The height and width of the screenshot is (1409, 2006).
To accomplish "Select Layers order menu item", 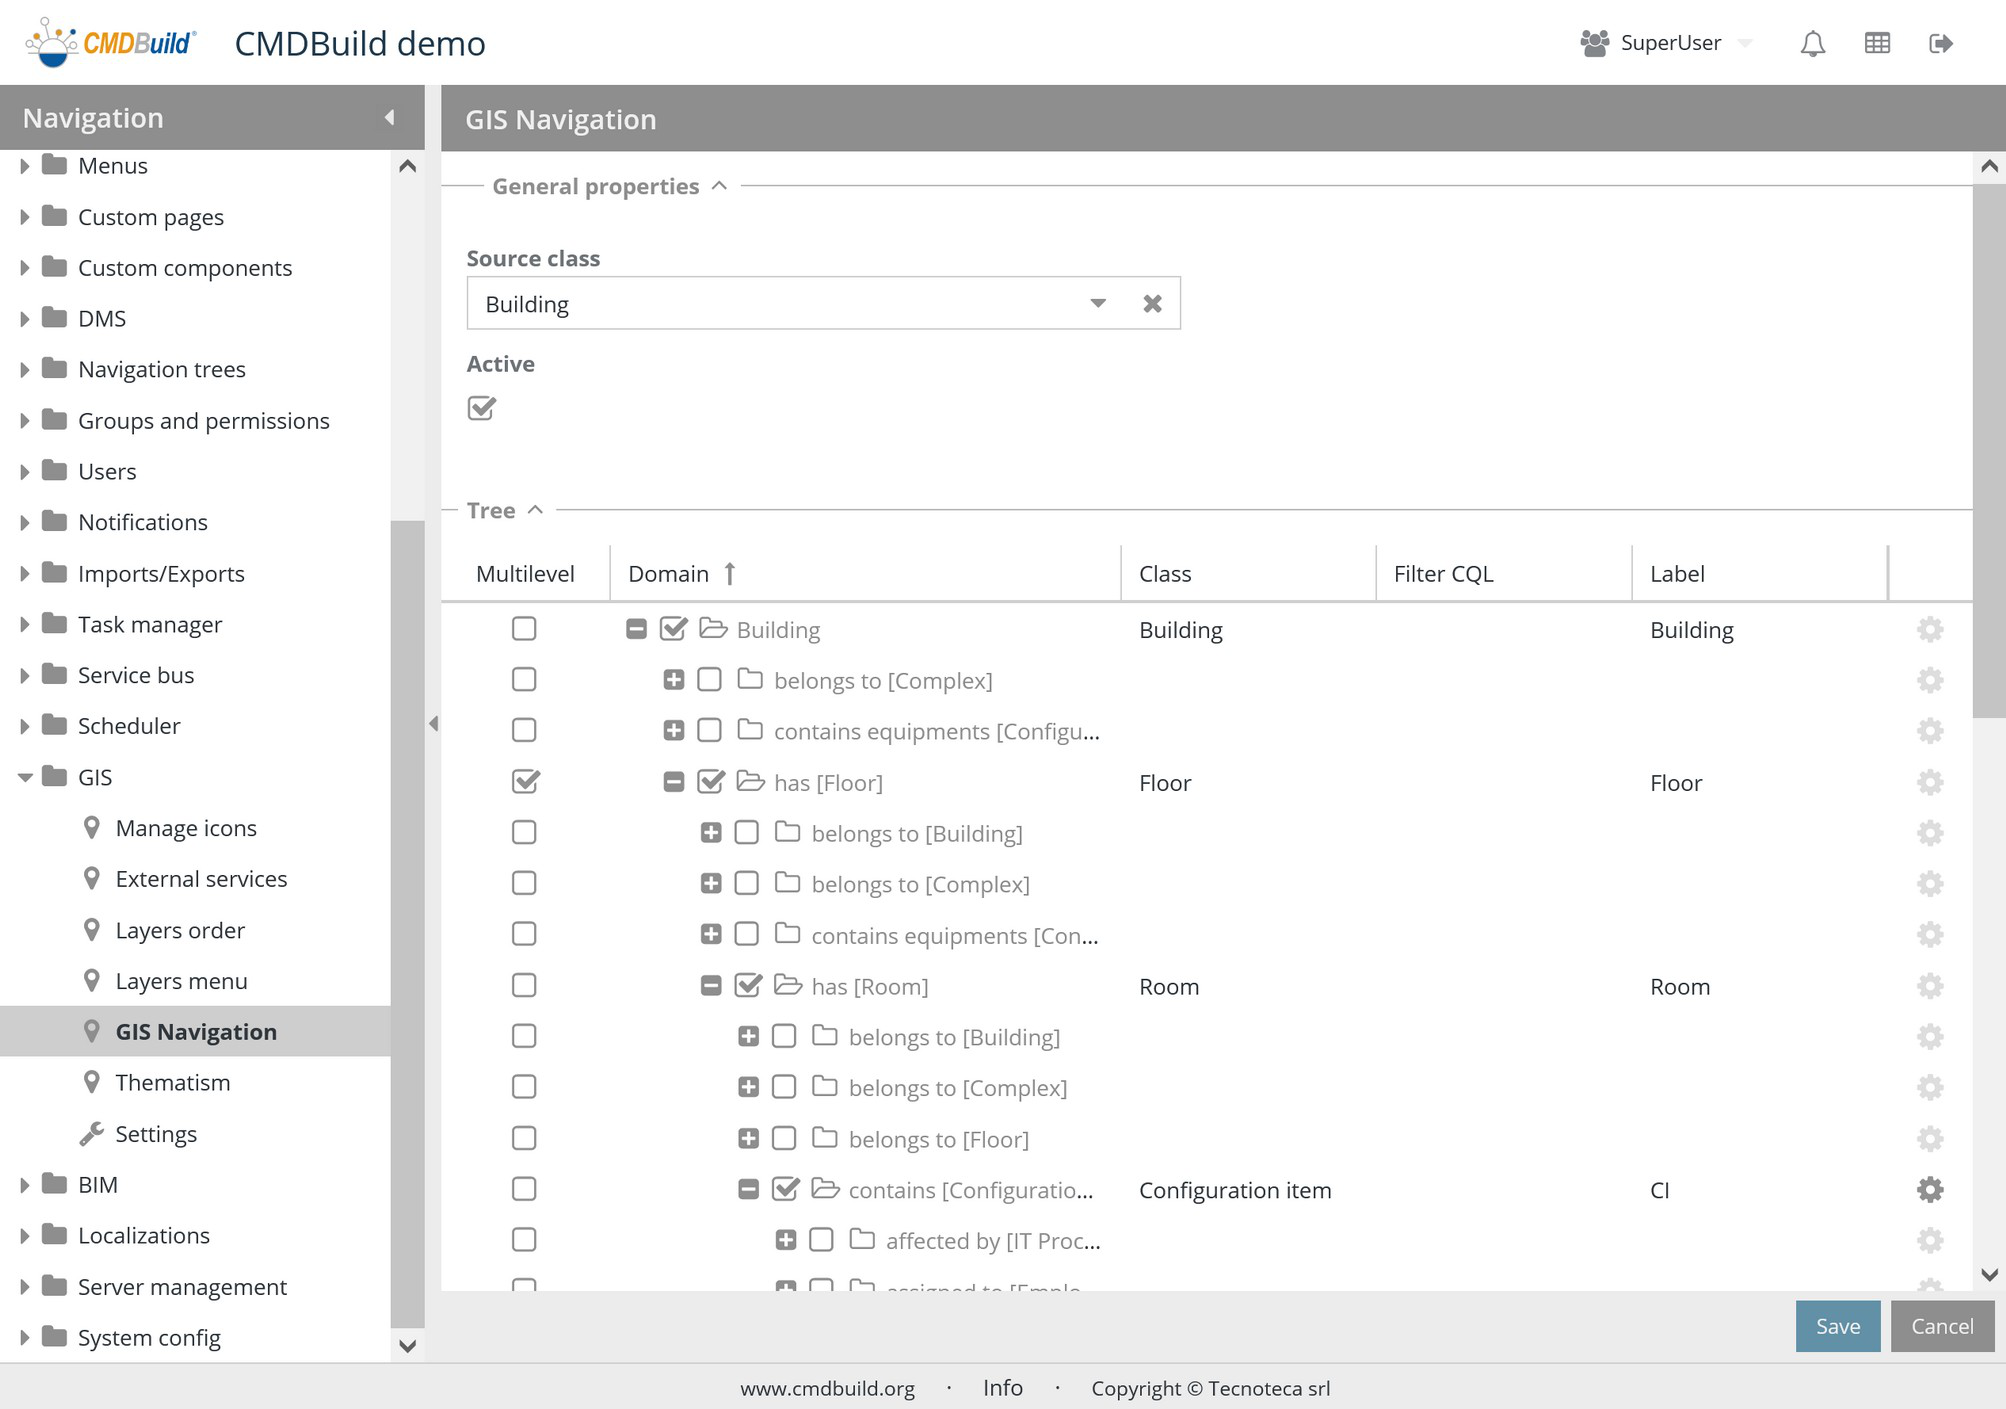I will [x=180, y=930].
